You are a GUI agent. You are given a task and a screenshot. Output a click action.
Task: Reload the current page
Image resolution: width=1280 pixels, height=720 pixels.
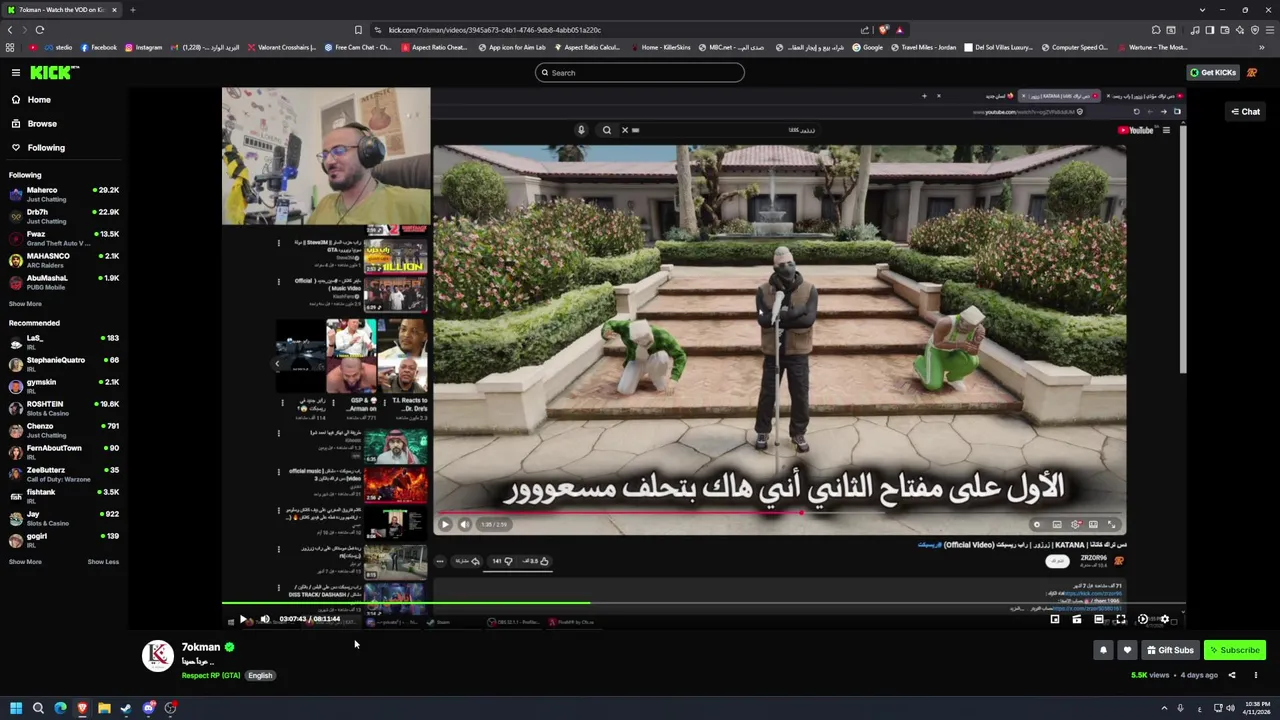40,30
